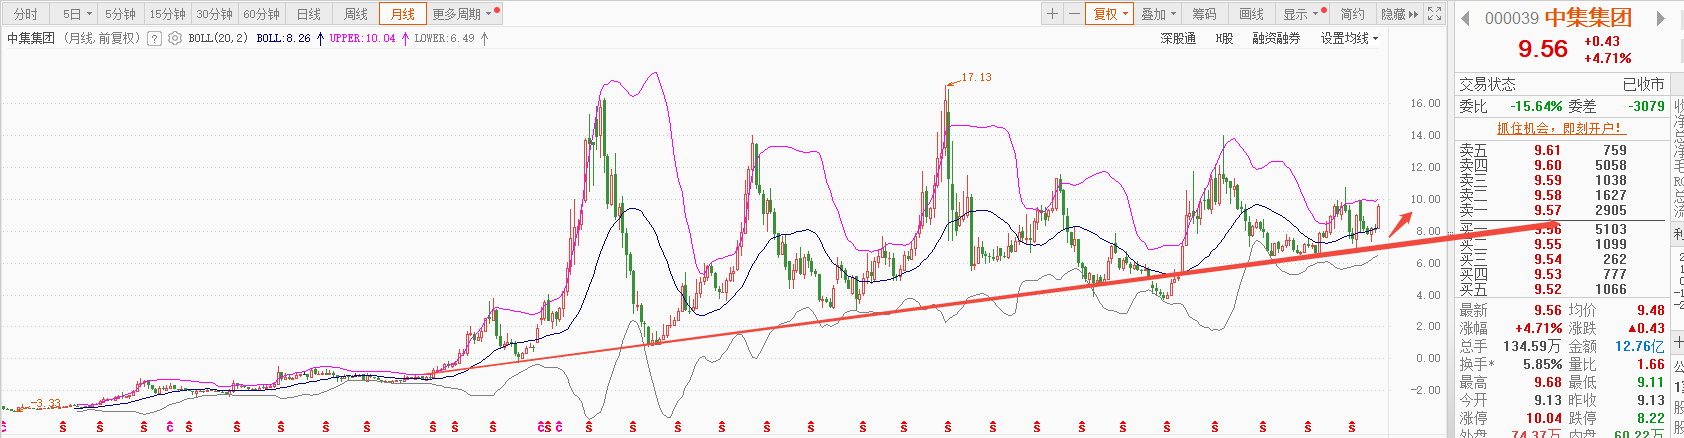This screenshot has height=438, width=1684.
Task: Click the 总手 134.59万 value
Action: [1532, 346]
